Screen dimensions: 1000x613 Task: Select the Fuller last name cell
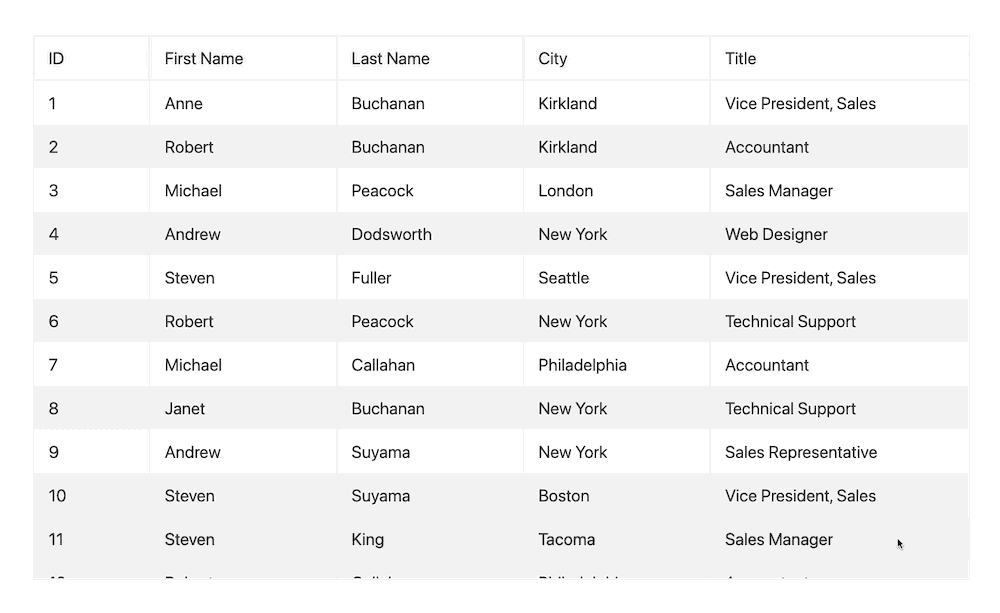(371, 278)
